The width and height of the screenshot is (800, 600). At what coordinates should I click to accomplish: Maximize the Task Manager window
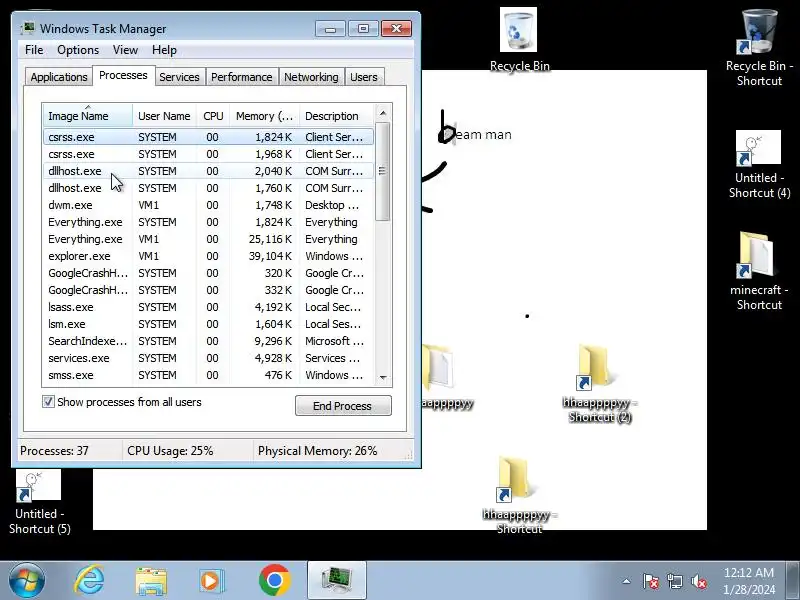coord(363,29)
